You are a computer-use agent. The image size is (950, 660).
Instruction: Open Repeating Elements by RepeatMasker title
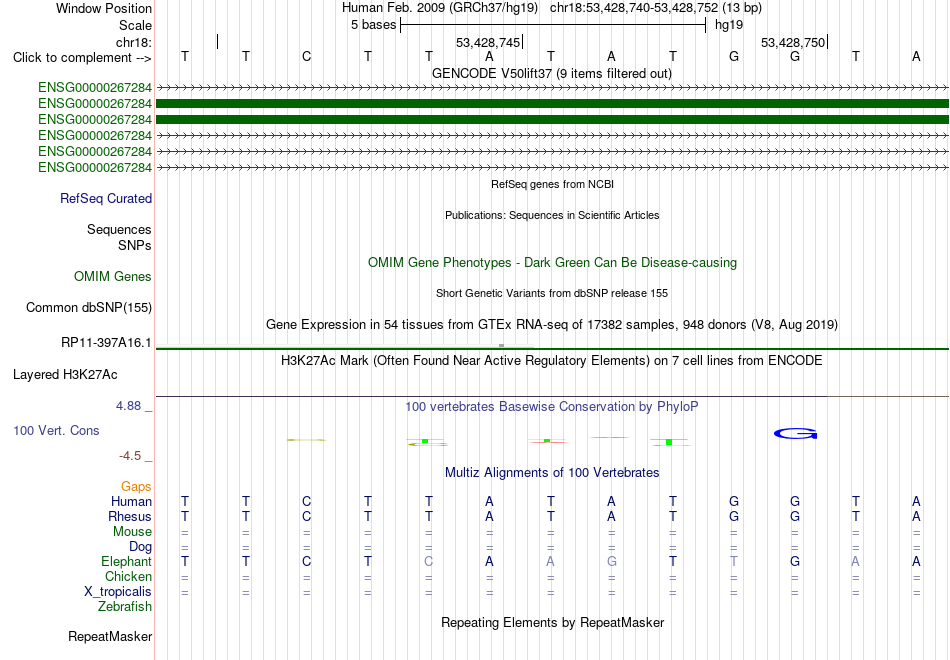point(553,623)
